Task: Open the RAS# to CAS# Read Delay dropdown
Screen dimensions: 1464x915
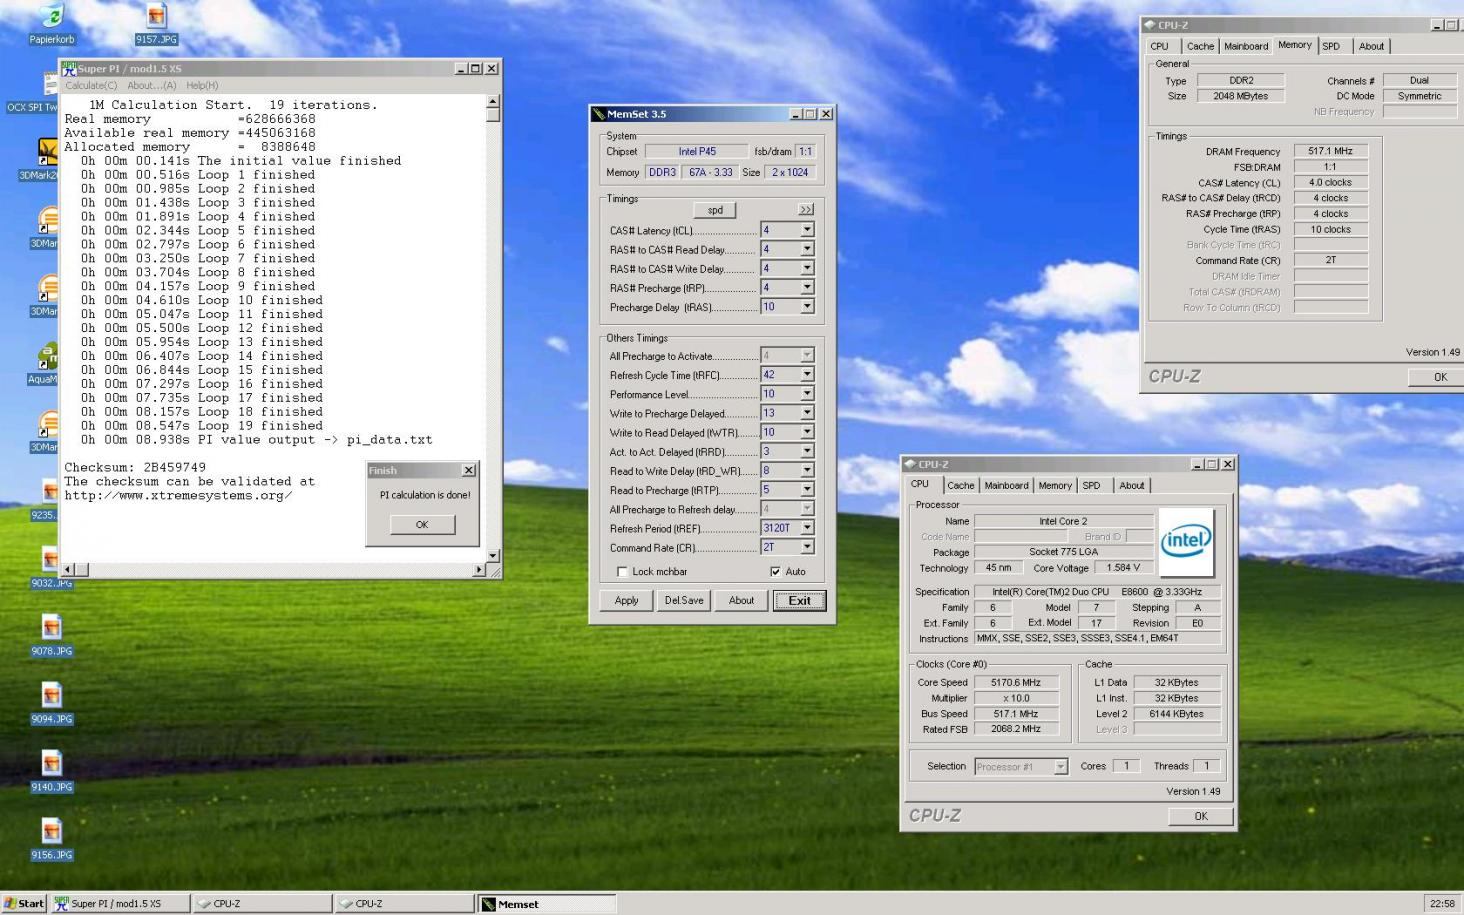Action: click(x=807, y=249)
